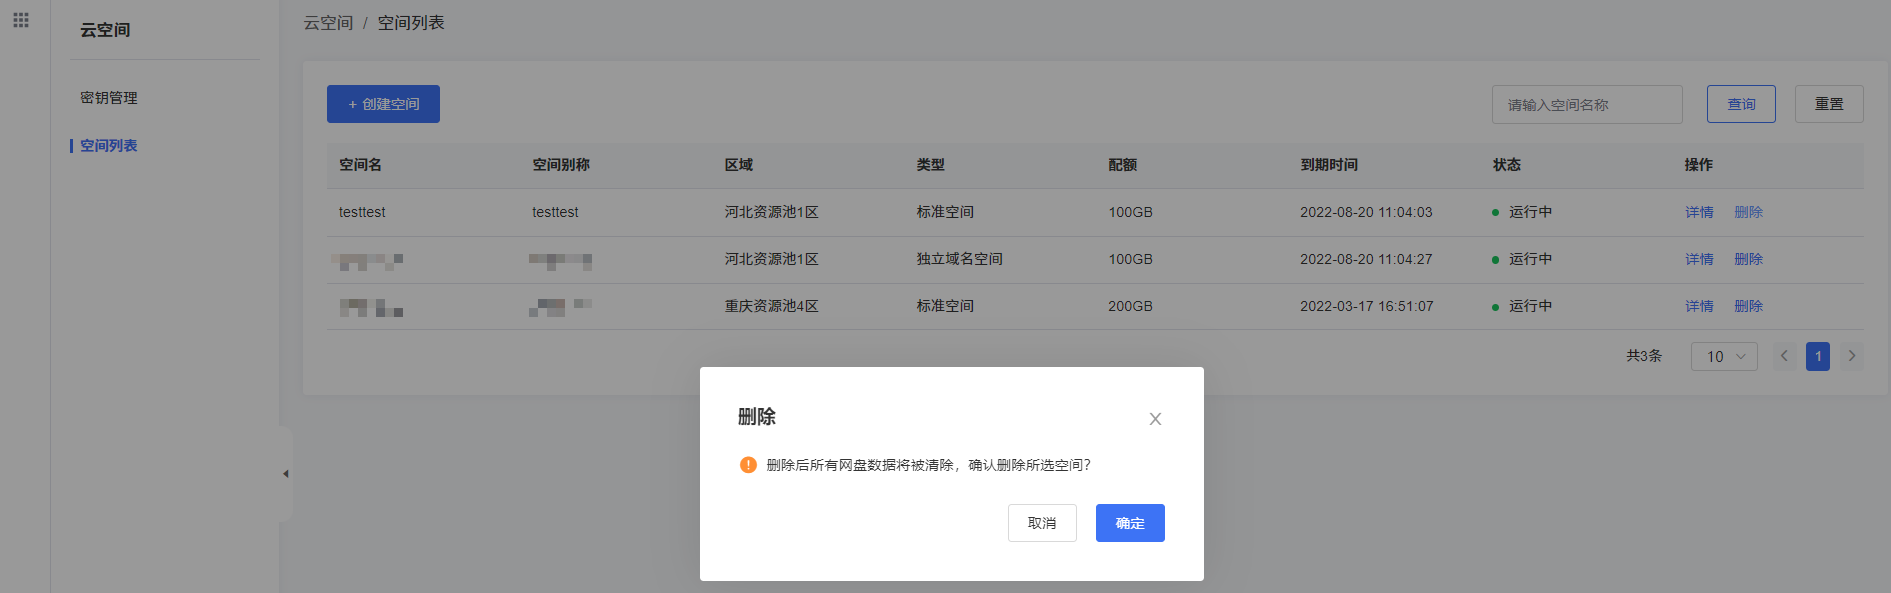Open the app grid launcher icon
The image size is (1891, 593).
(x=21, y=20)
